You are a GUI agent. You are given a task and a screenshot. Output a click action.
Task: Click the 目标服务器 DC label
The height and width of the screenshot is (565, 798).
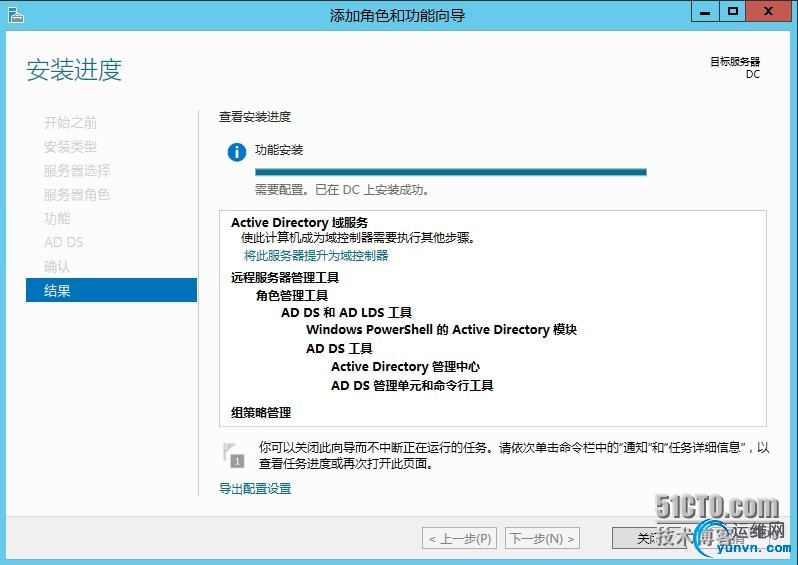pyautogui.click(x=735, y=68)
